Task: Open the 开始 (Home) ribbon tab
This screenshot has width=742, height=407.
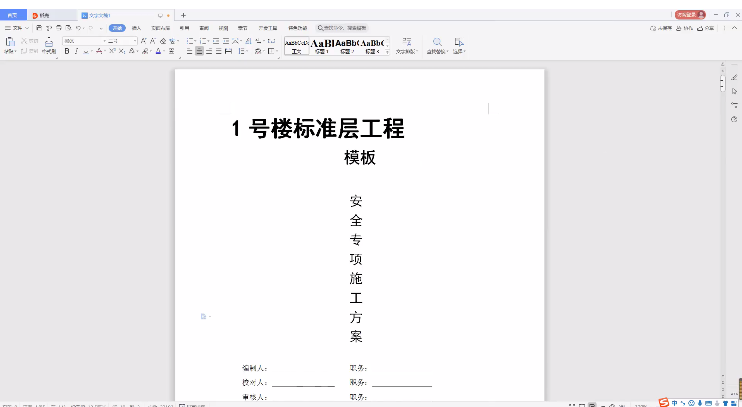Action: tap(117, 28)
